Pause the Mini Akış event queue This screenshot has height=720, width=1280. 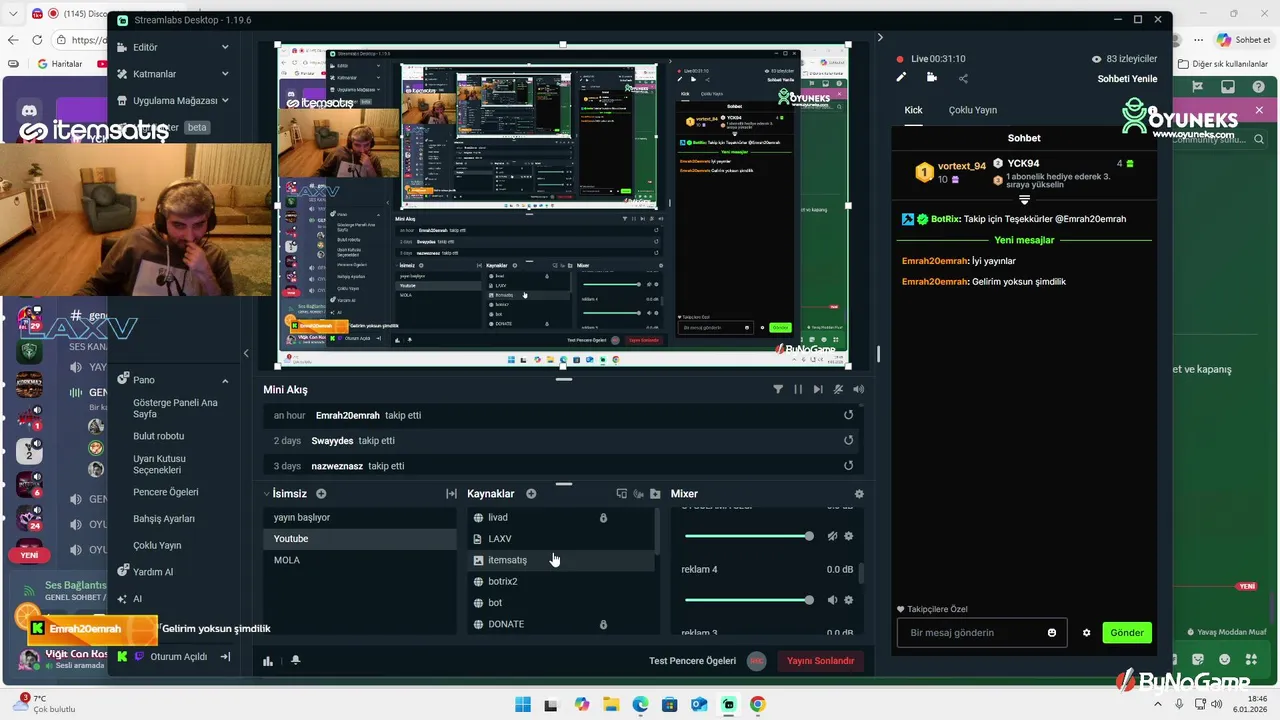798,390
